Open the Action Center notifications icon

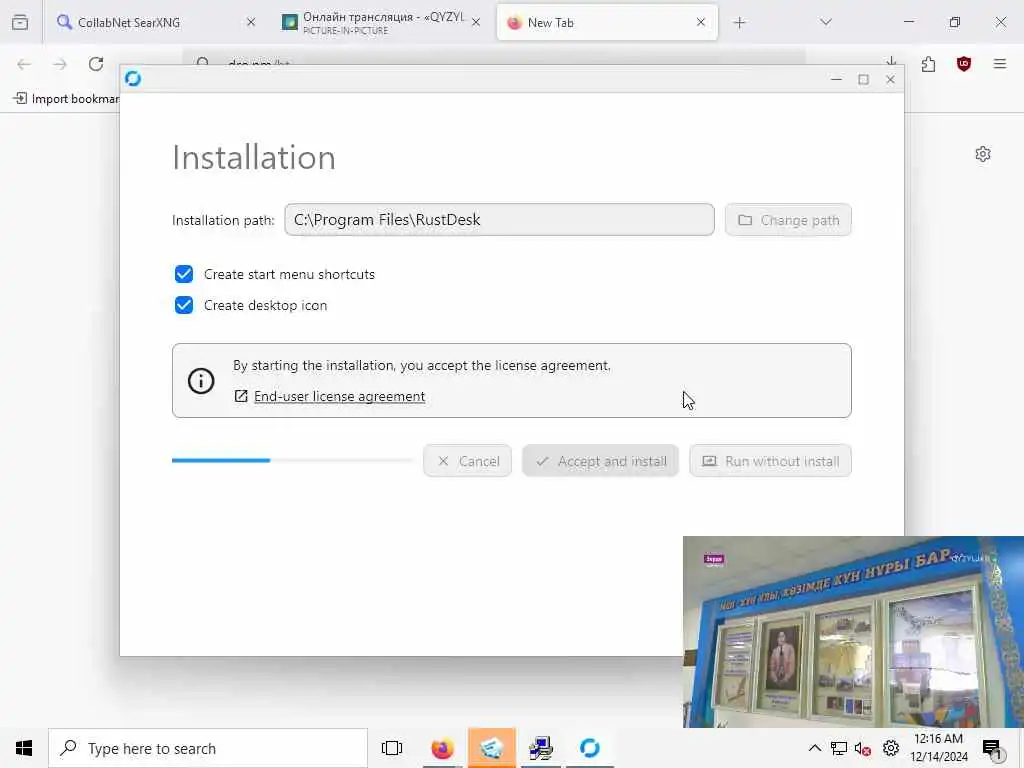click(992, 748)
